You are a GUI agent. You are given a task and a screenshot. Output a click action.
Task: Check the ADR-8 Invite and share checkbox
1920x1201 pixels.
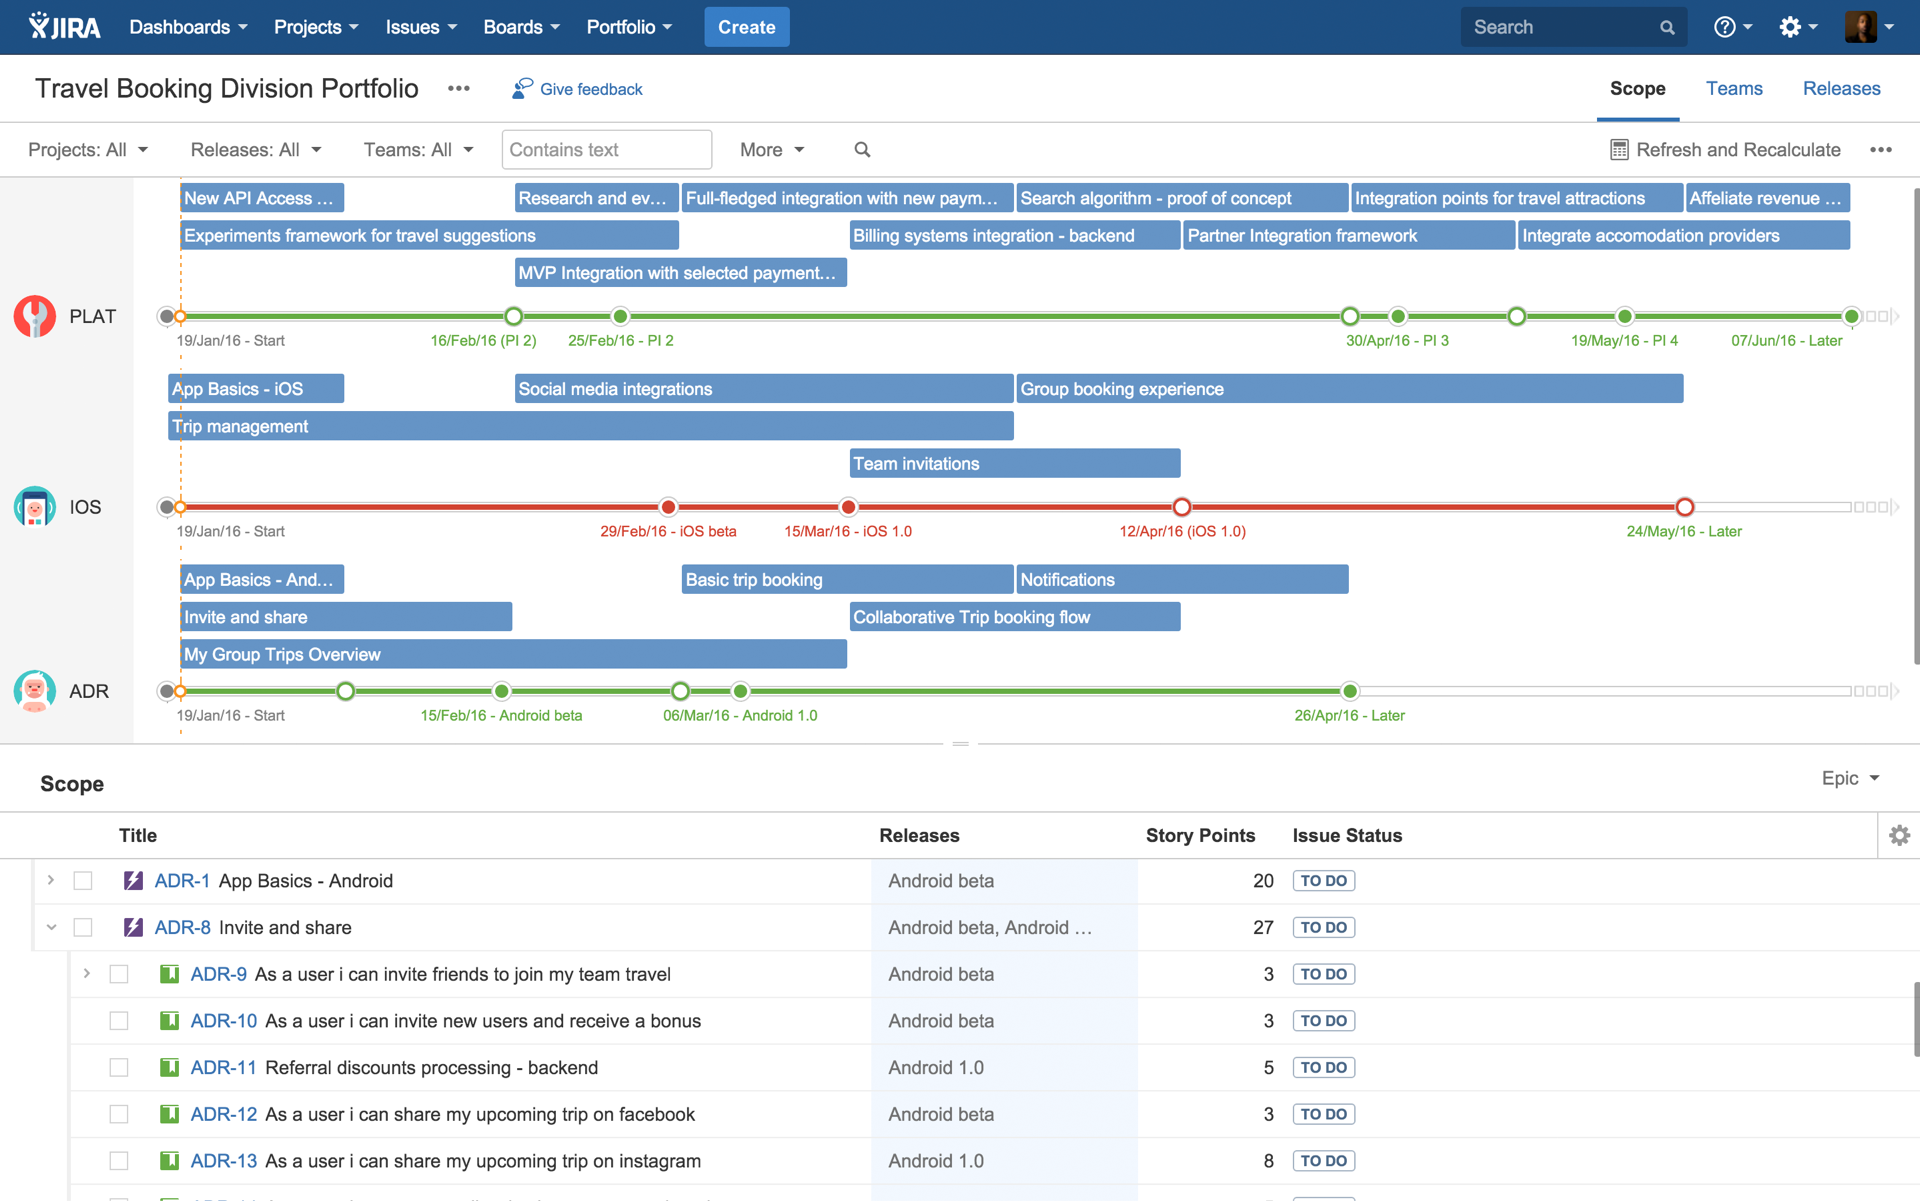[83, 927]
